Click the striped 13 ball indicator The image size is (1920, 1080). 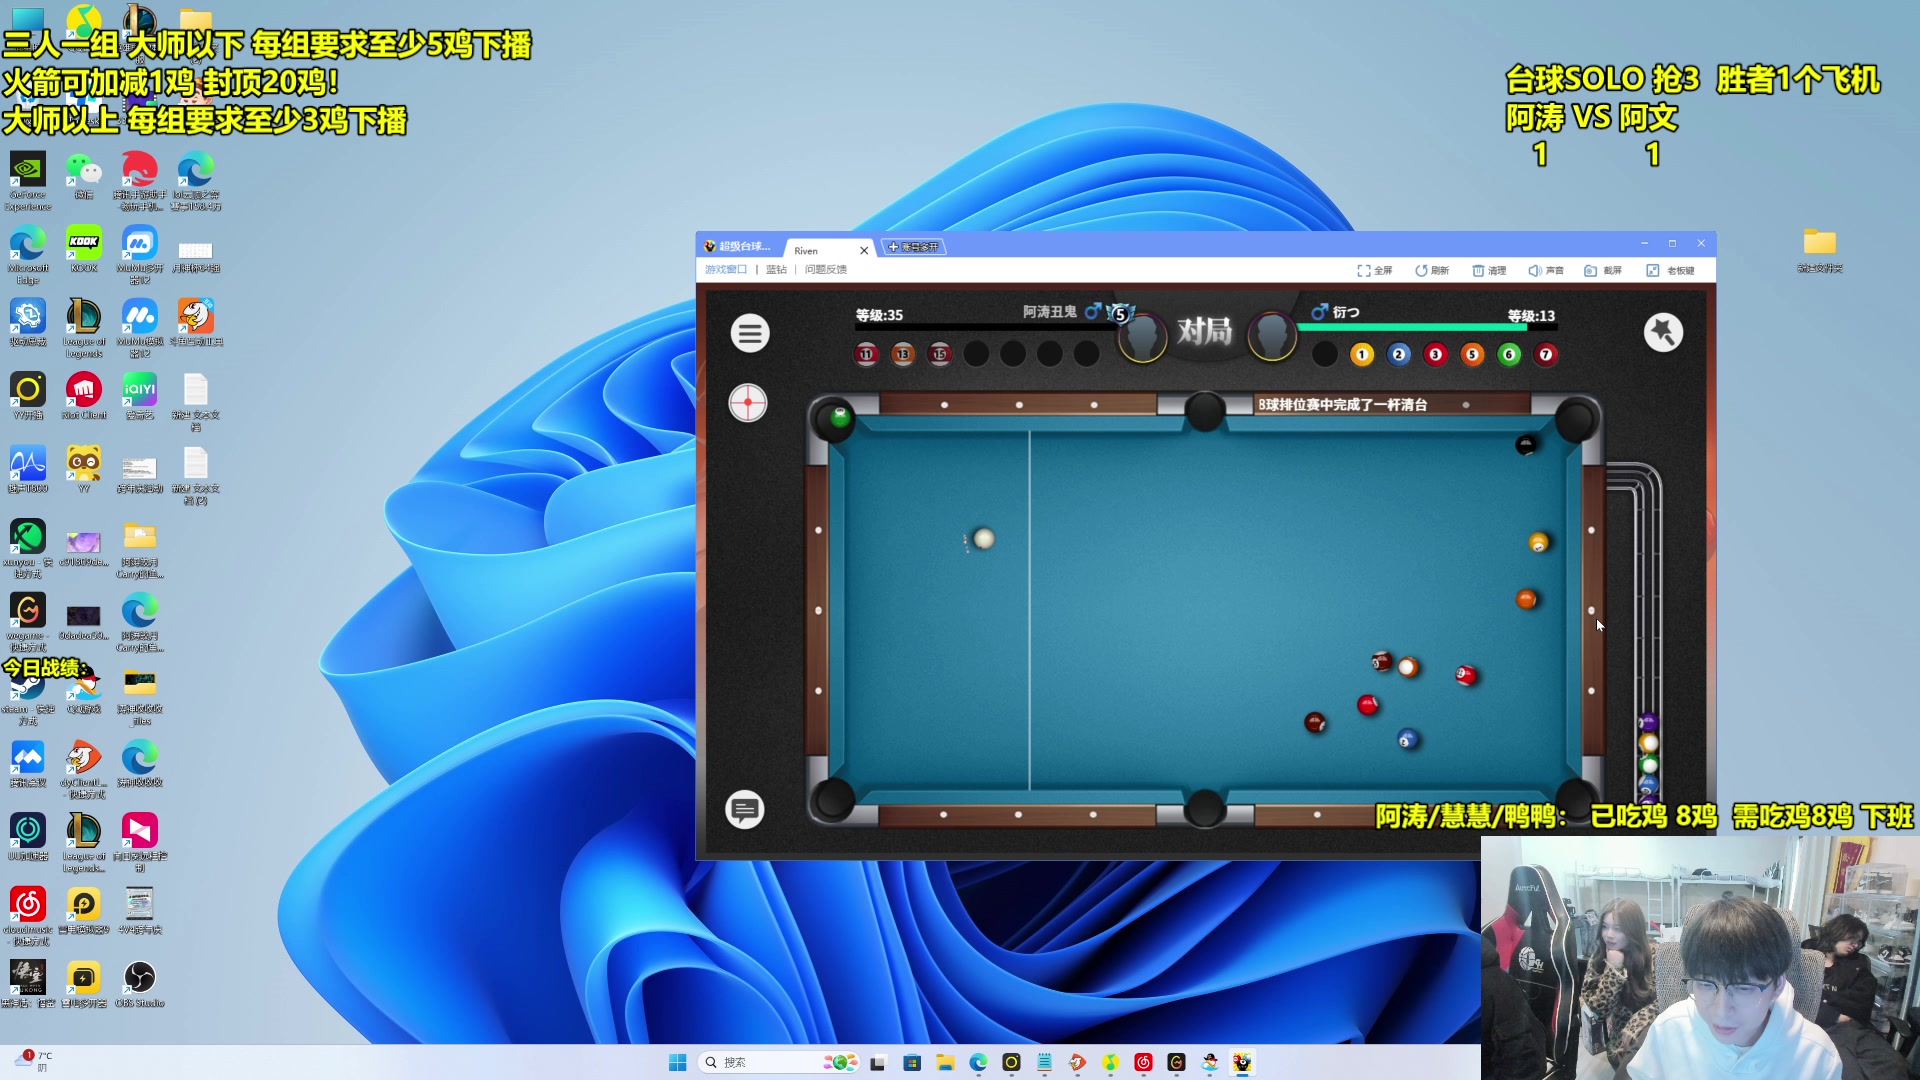[903, 354]
